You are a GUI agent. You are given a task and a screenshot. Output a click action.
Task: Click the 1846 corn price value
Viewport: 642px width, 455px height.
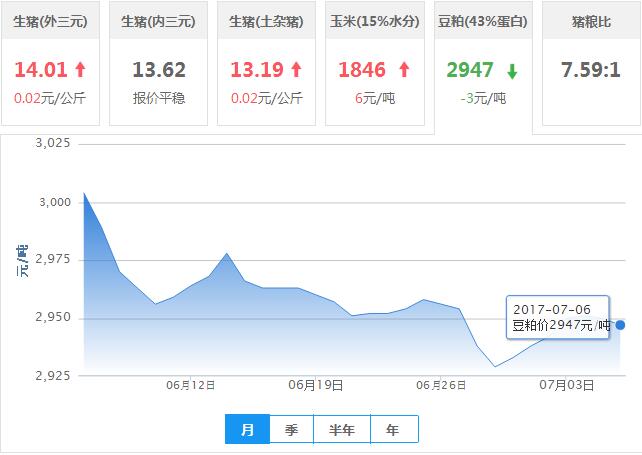(x=362, y=70)
